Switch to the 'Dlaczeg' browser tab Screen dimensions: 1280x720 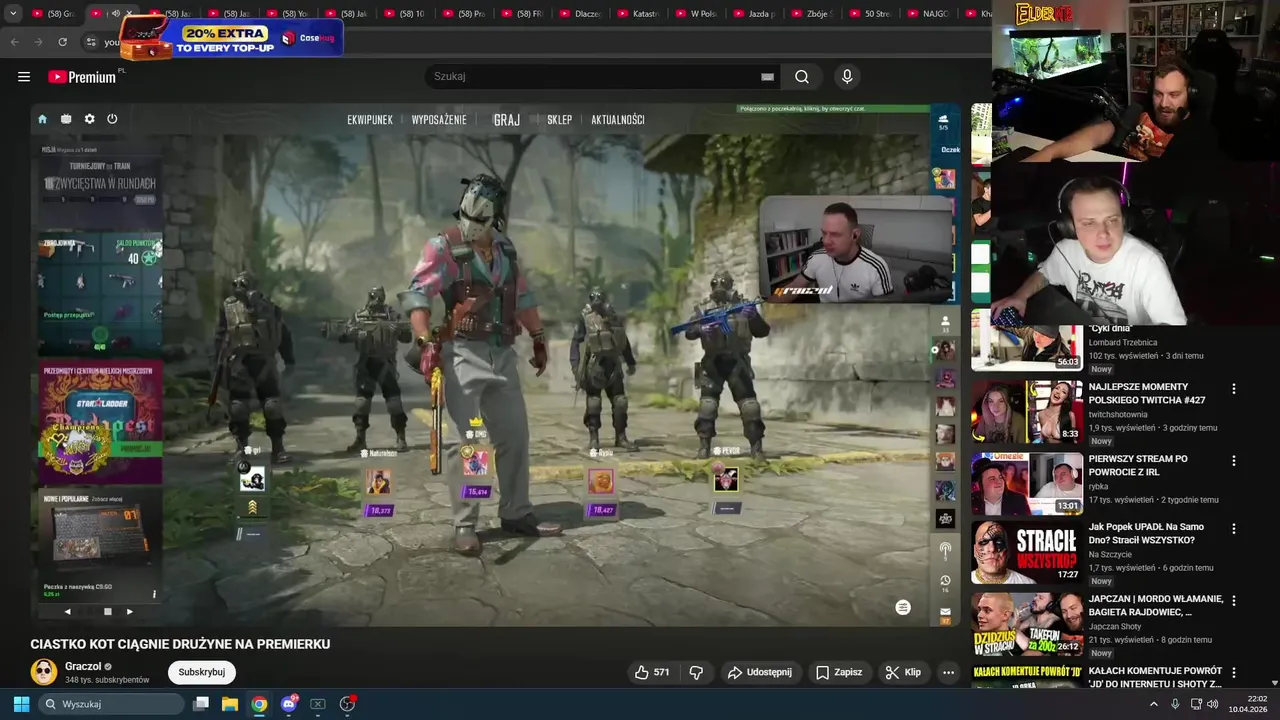click(580, 14)
